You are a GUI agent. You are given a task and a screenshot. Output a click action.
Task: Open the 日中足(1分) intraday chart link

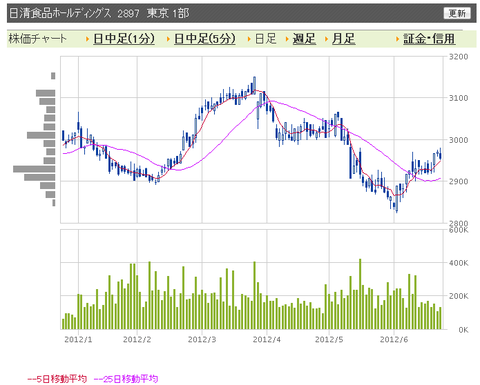[x=124, y=39]
